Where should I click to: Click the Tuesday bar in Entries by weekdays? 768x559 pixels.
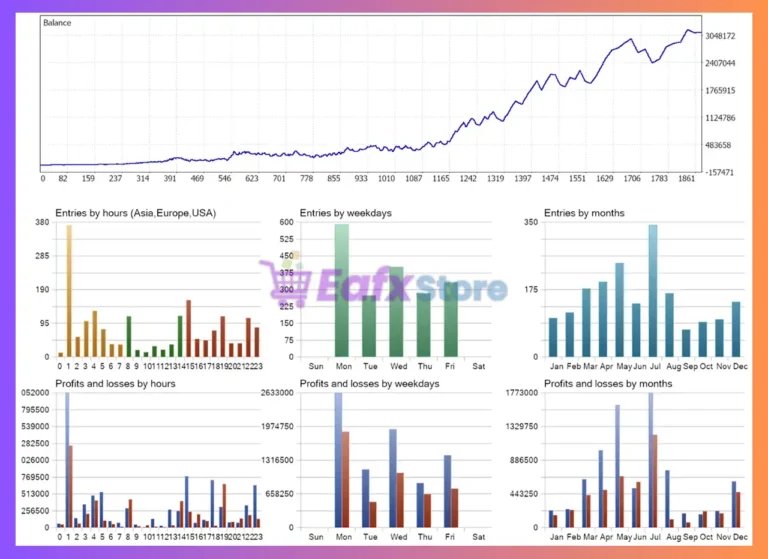(369, 326)
